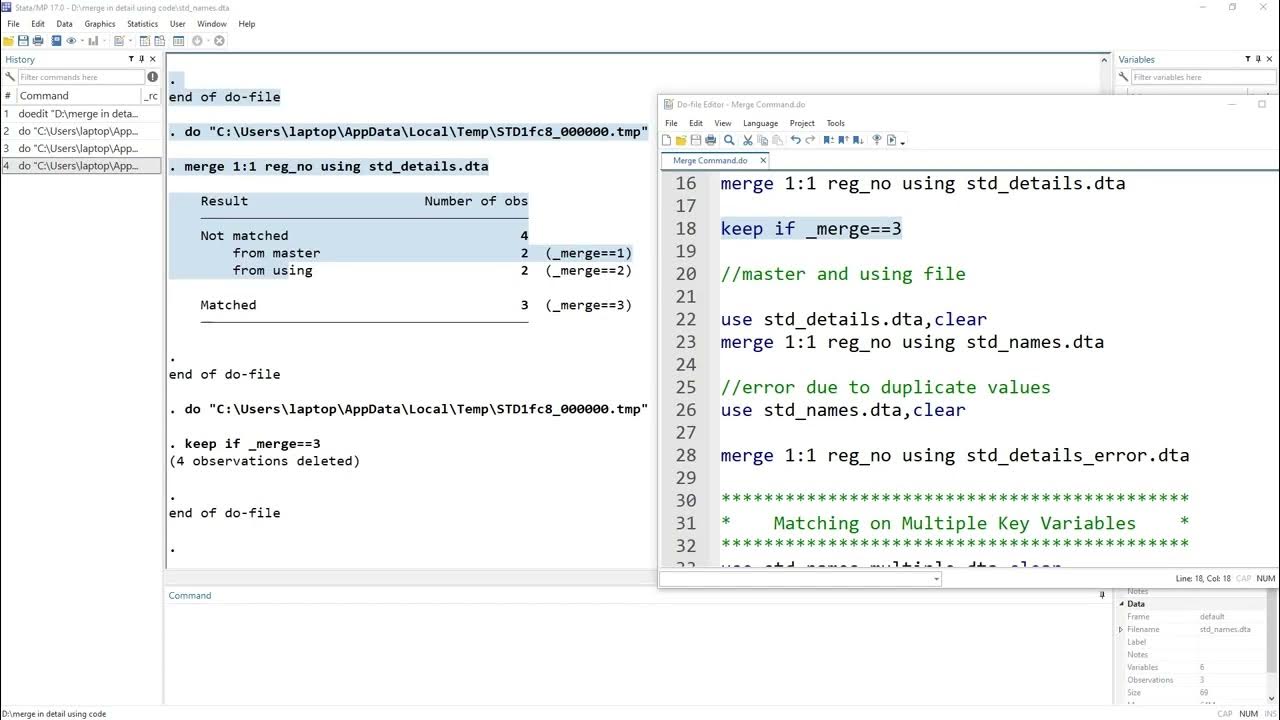Toggle pin on History panel
The width and height of the screenshot is (1280, 720).
click(x=142, y=59)
